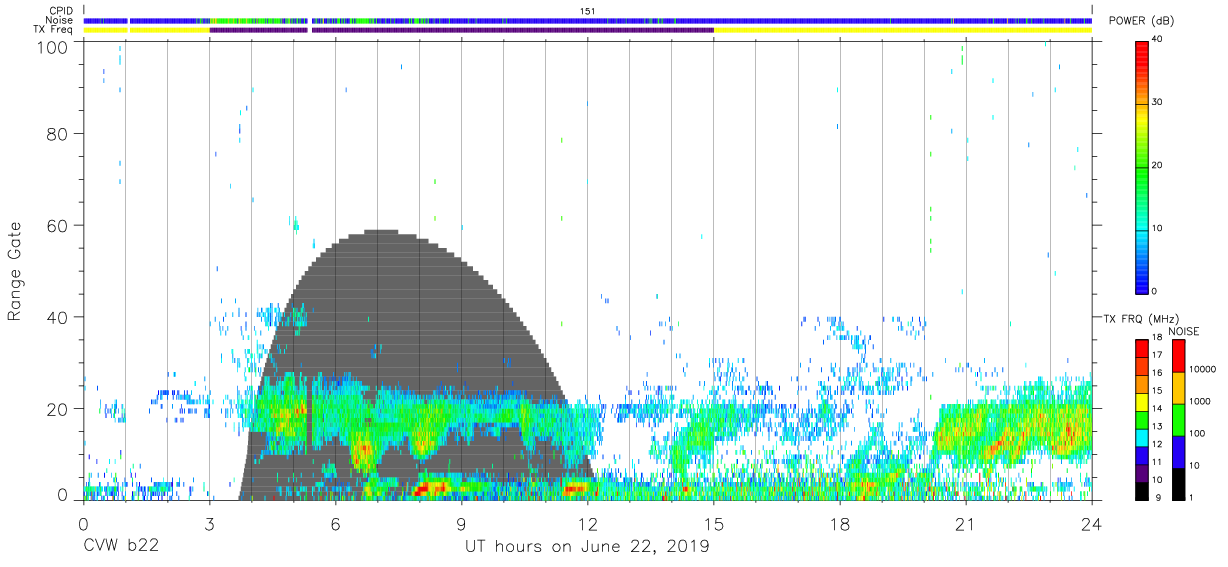Click the CPID label at top left
Viewport: 1228px width, 567px height.
click(60, 10)
